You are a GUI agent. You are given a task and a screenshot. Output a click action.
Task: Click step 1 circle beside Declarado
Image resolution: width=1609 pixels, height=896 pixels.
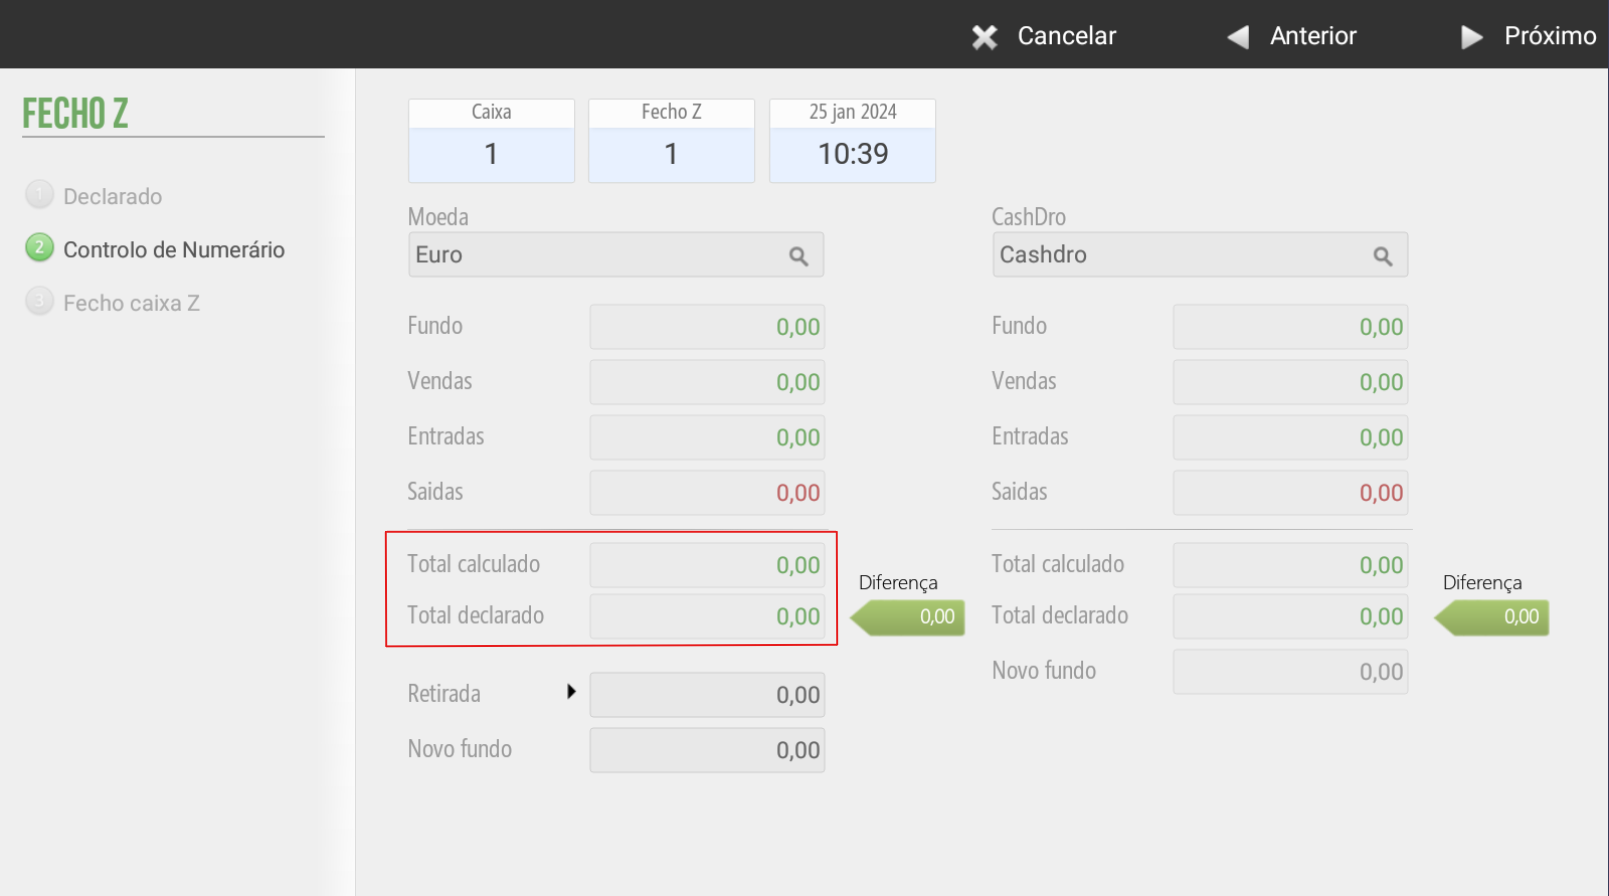tap(39, 194)
